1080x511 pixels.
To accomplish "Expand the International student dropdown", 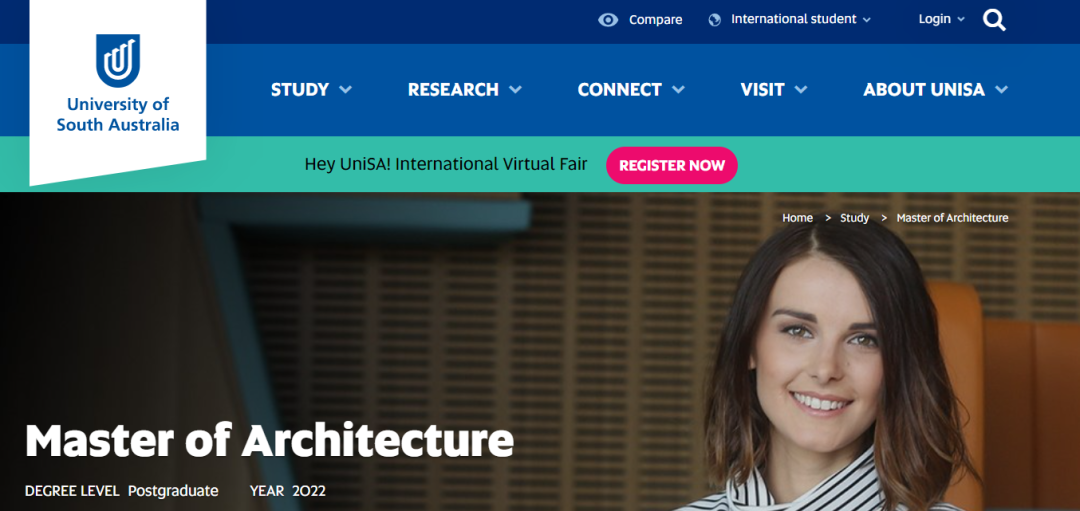I will pyautogui.click(x=800, y=19).
